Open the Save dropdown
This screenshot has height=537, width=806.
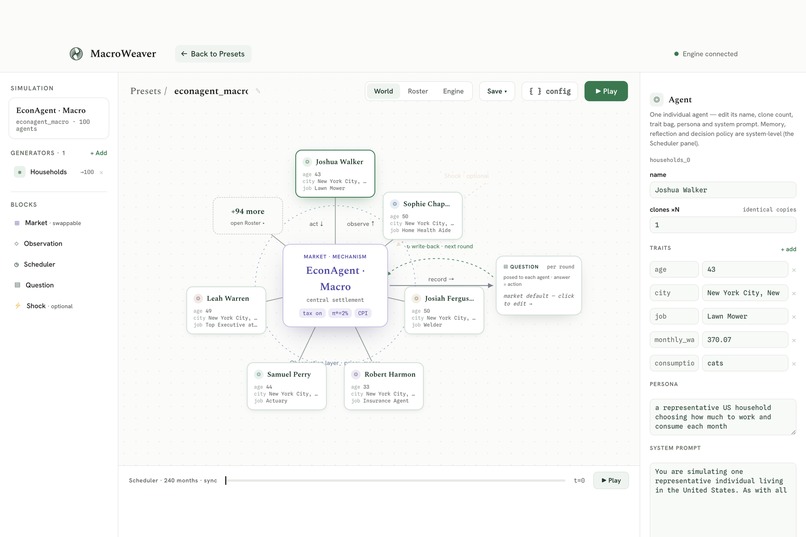pos(497,91)
